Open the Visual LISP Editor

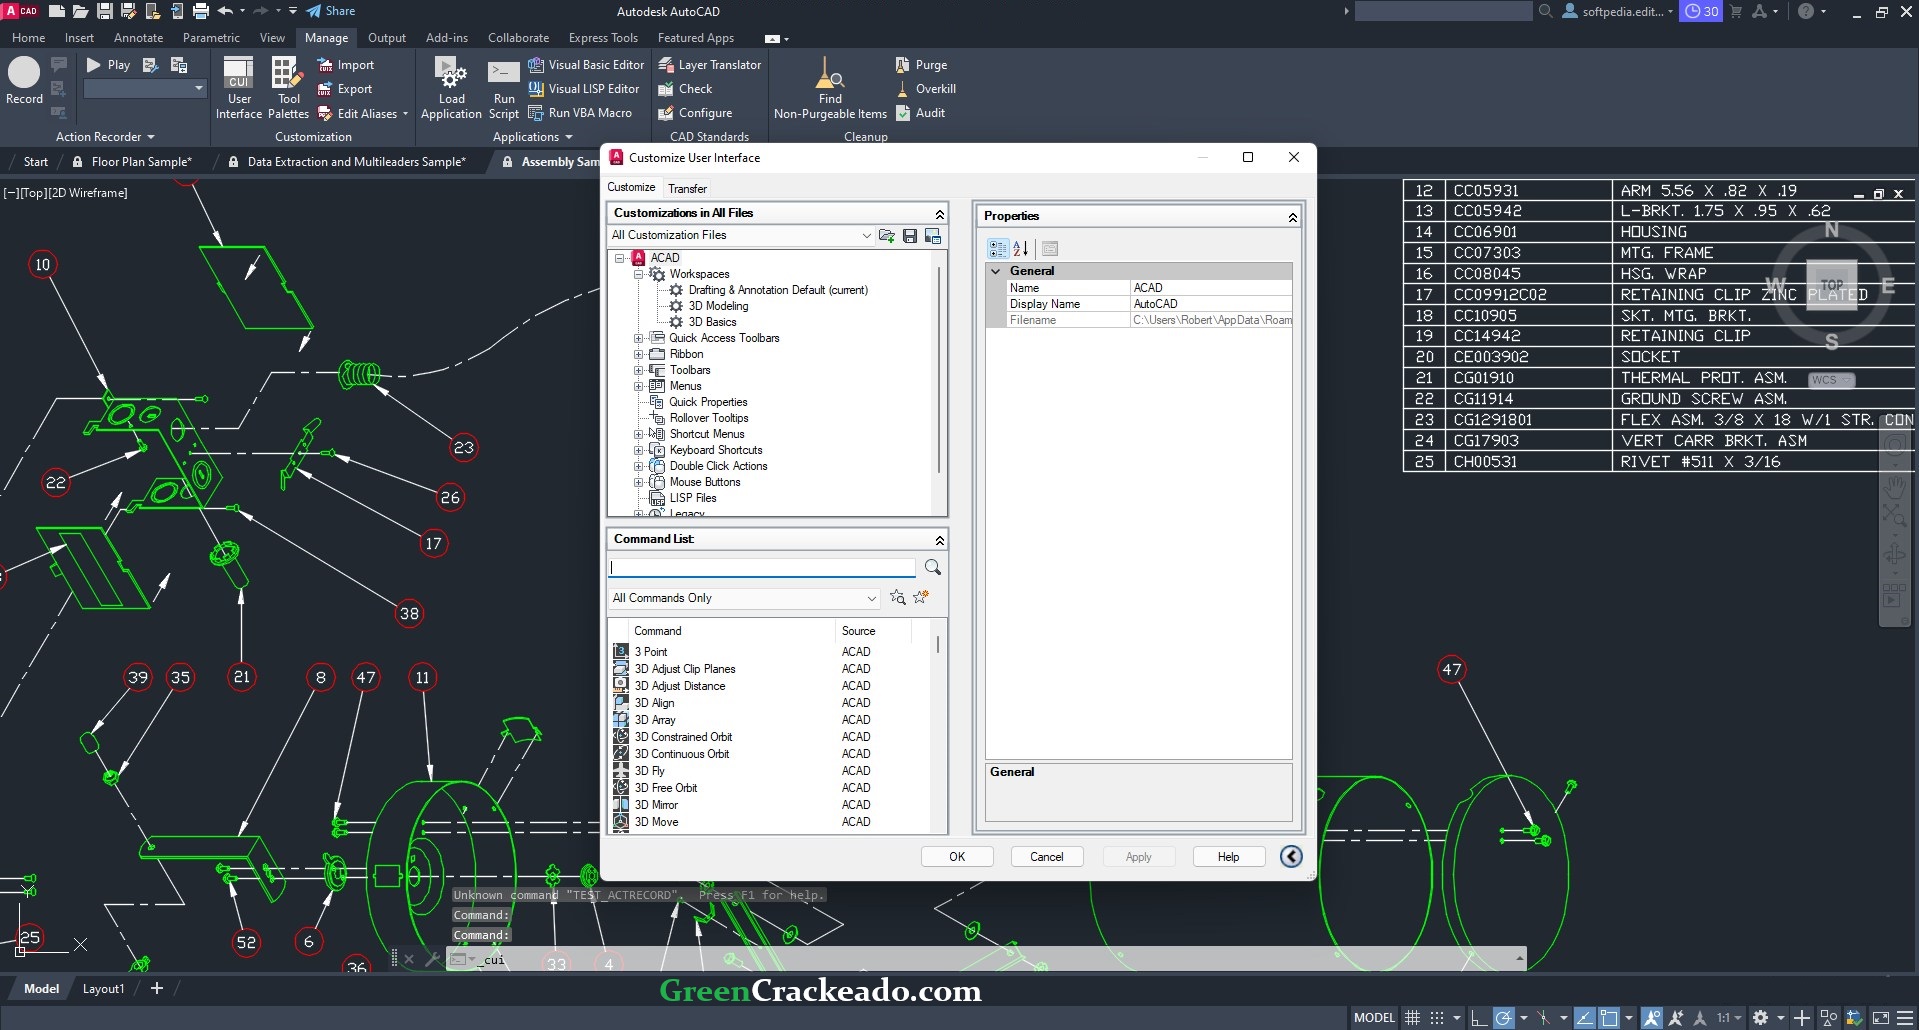[x=584, y=88]
